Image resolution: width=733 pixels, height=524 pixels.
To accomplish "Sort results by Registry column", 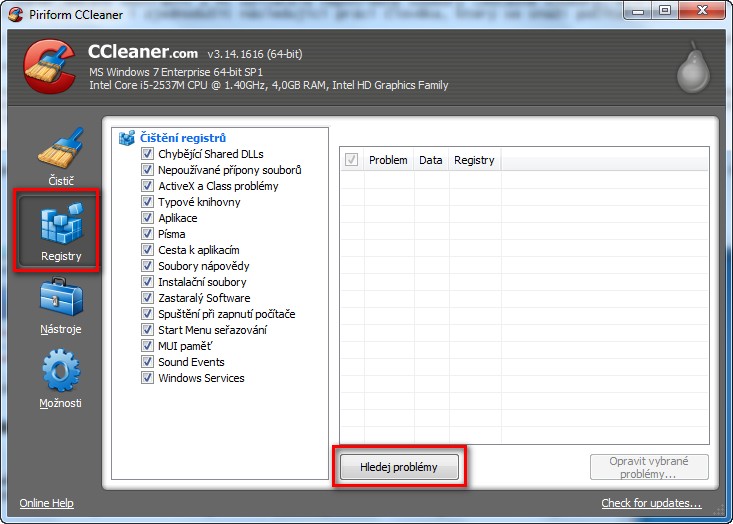I will (474, 160).
